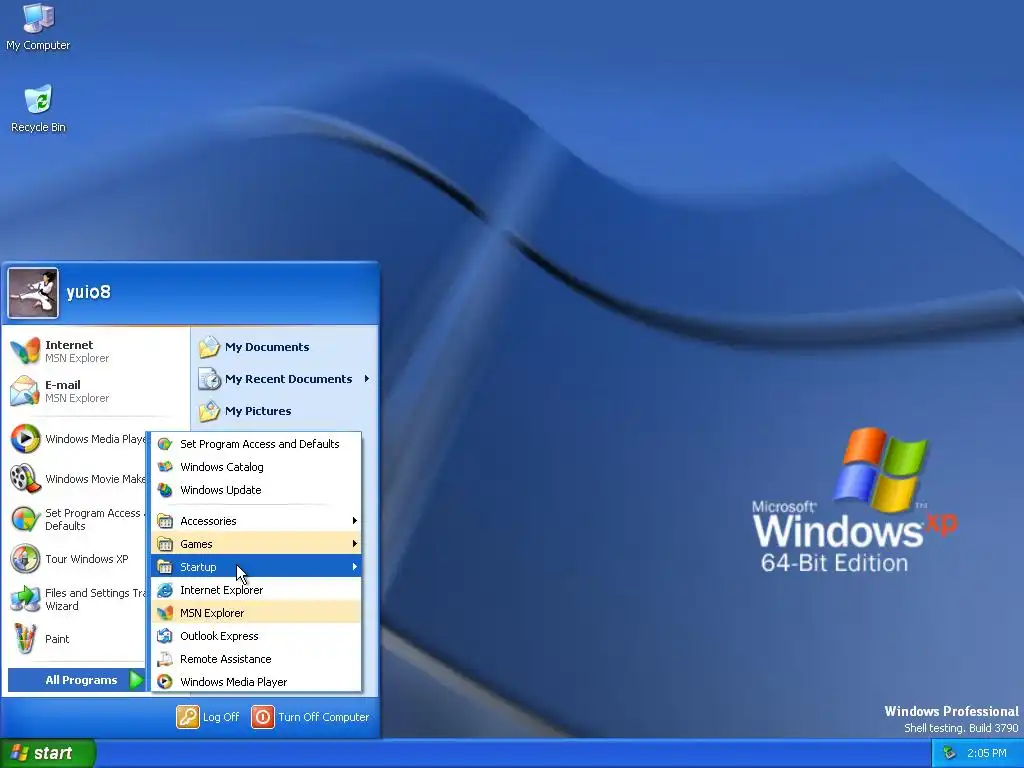This screenshot has width=1024, height=768.
Task: Click the yuio8 user name text
Action: click(x=88, y=292)
